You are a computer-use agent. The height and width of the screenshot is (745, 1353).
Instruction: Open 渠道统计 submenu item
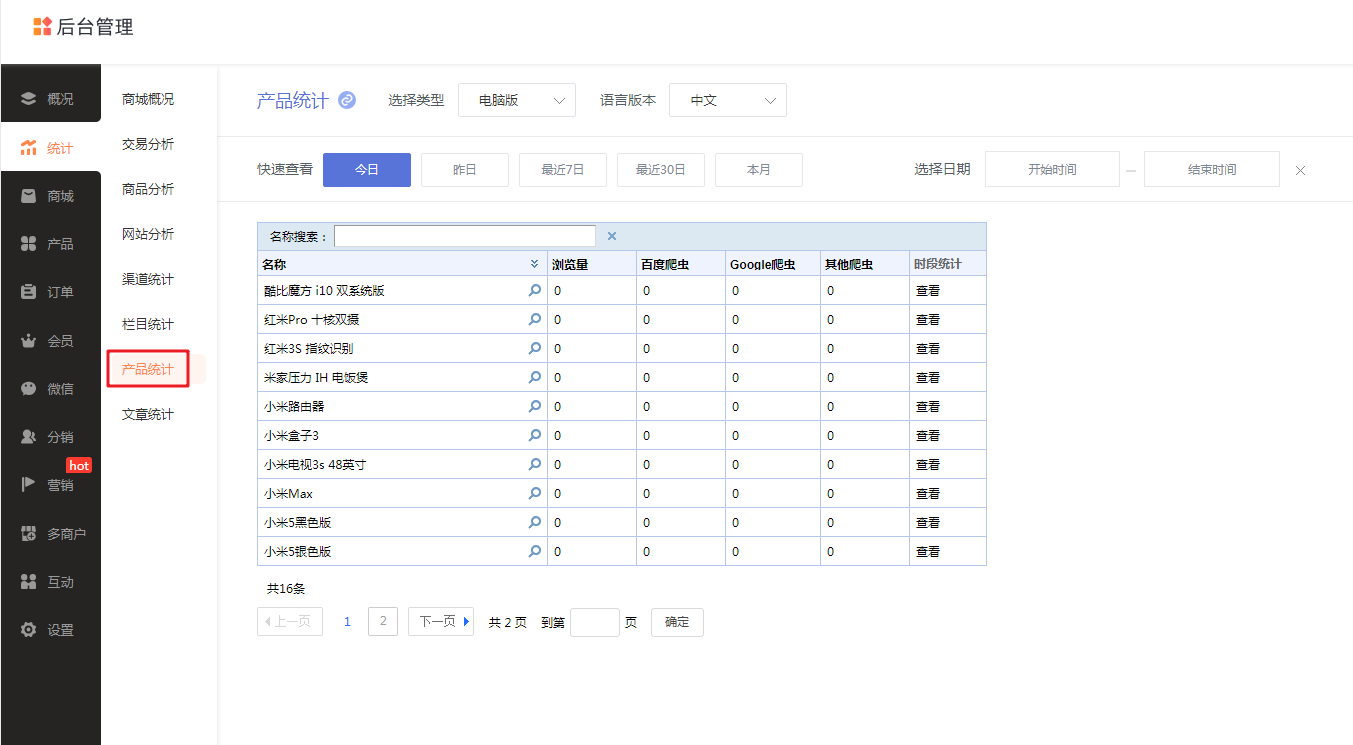tap(148, 279)
